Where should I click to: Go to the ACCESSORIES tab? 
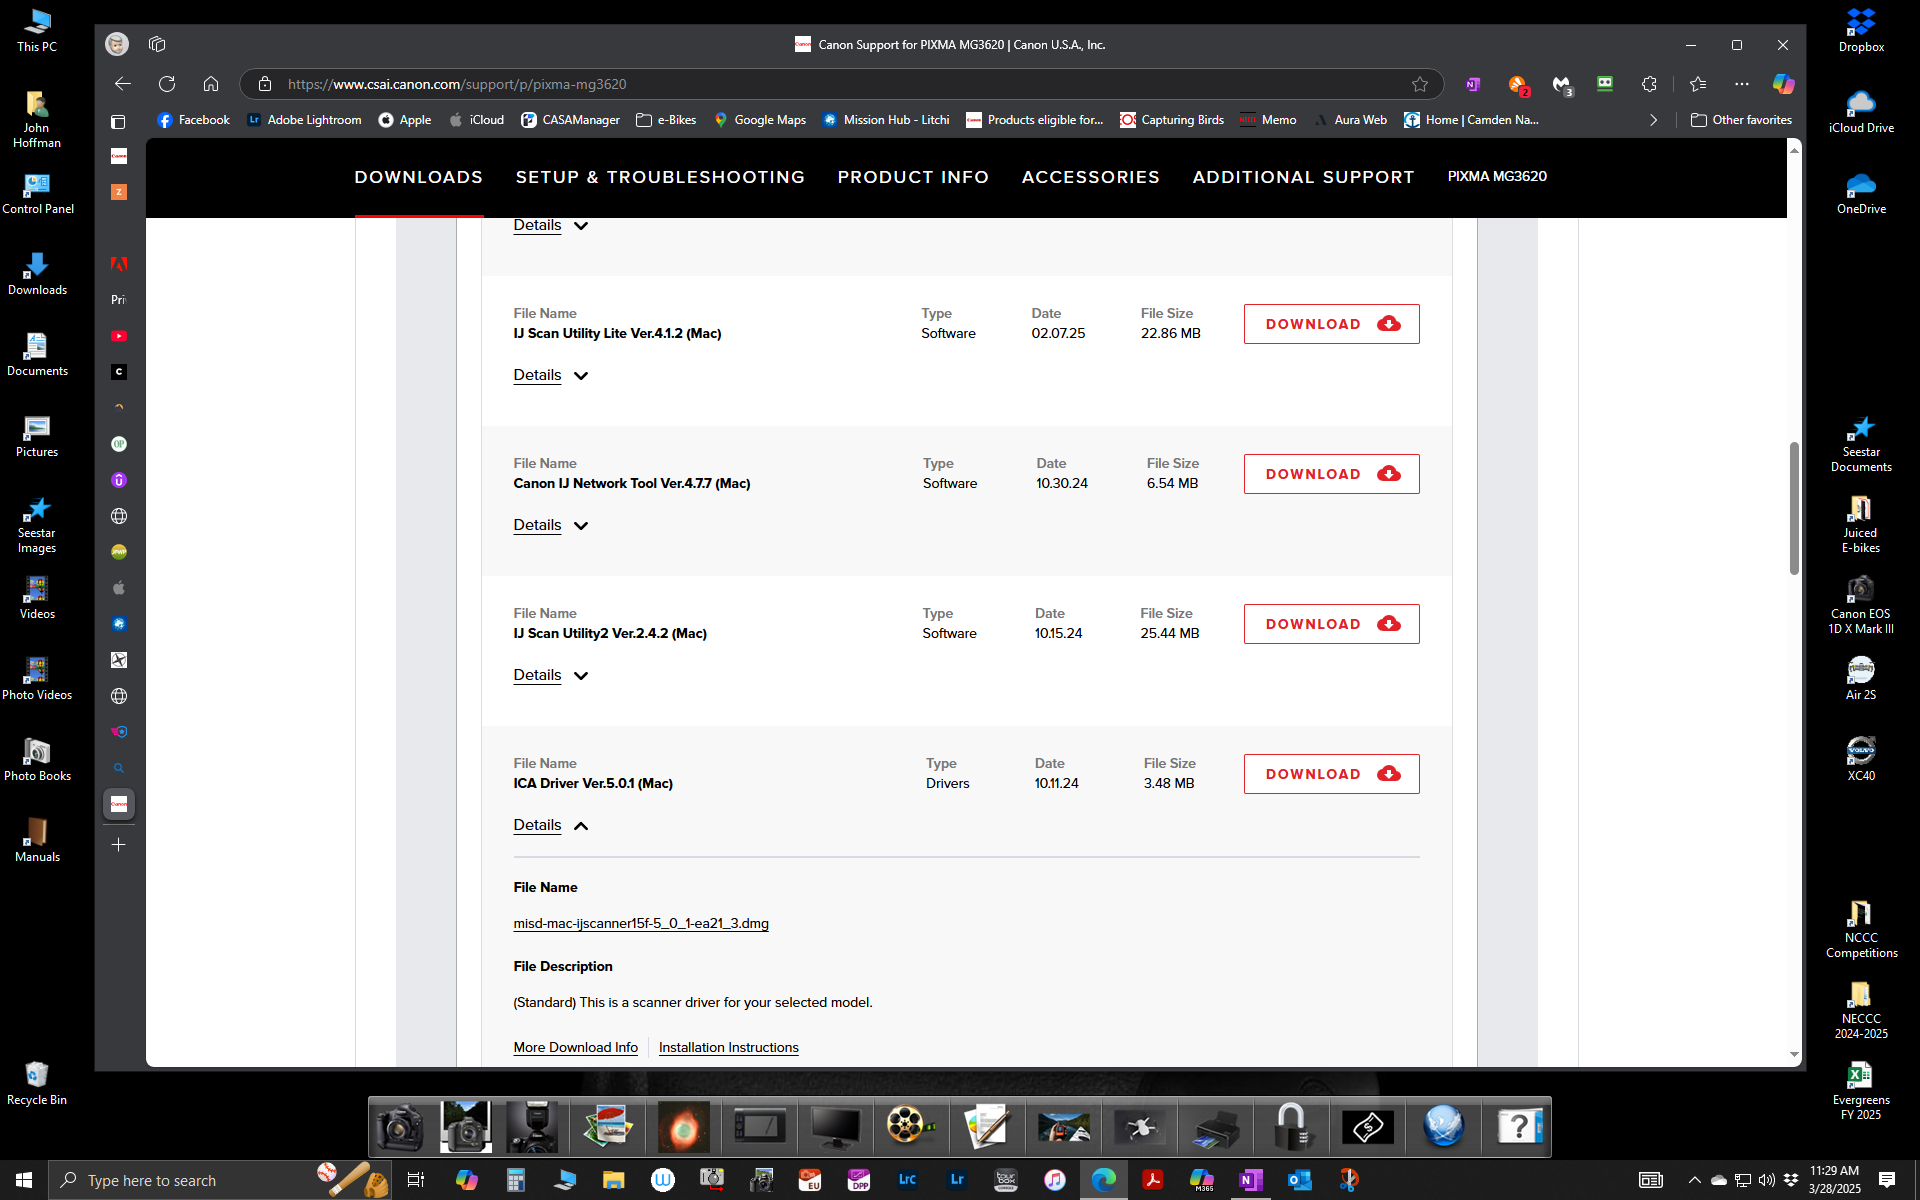(1091, 177)
